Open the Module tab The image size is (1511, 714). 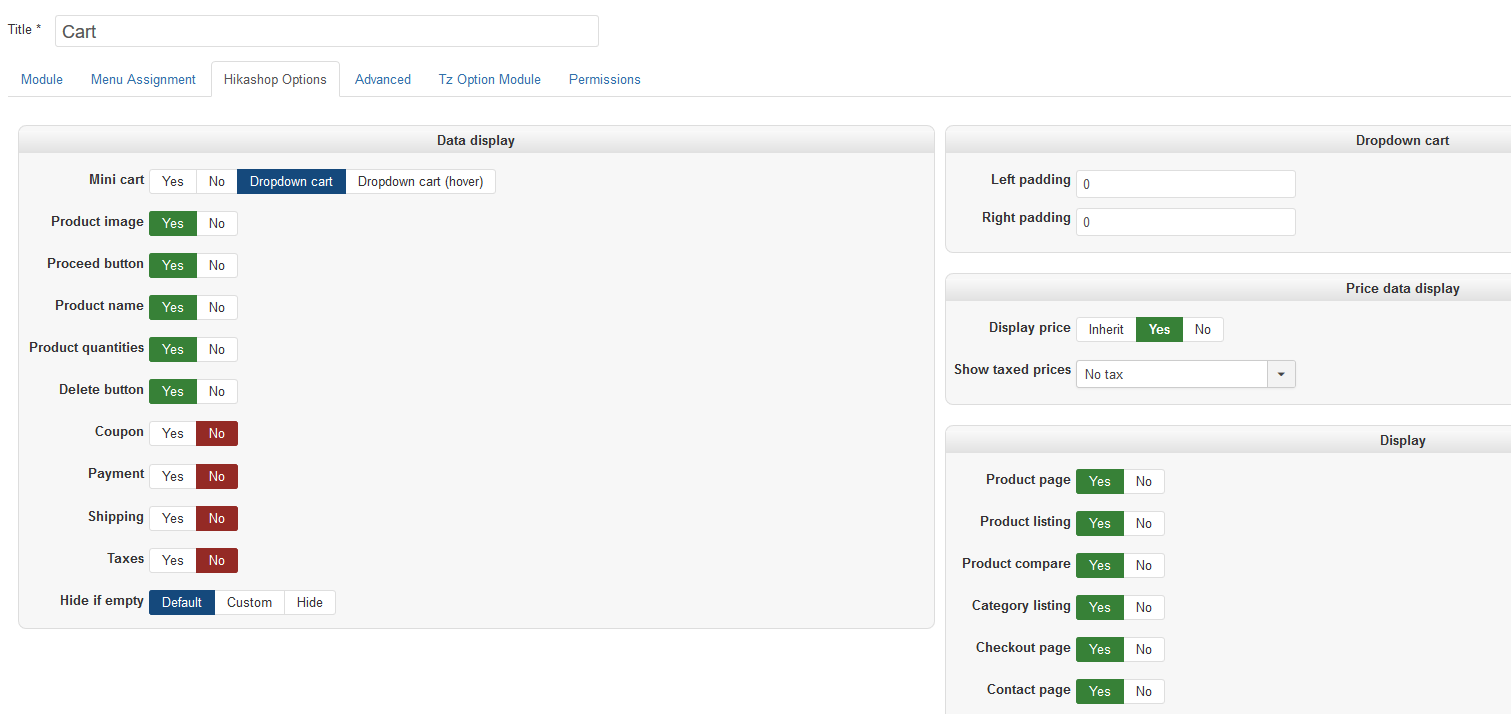(42, 79)
